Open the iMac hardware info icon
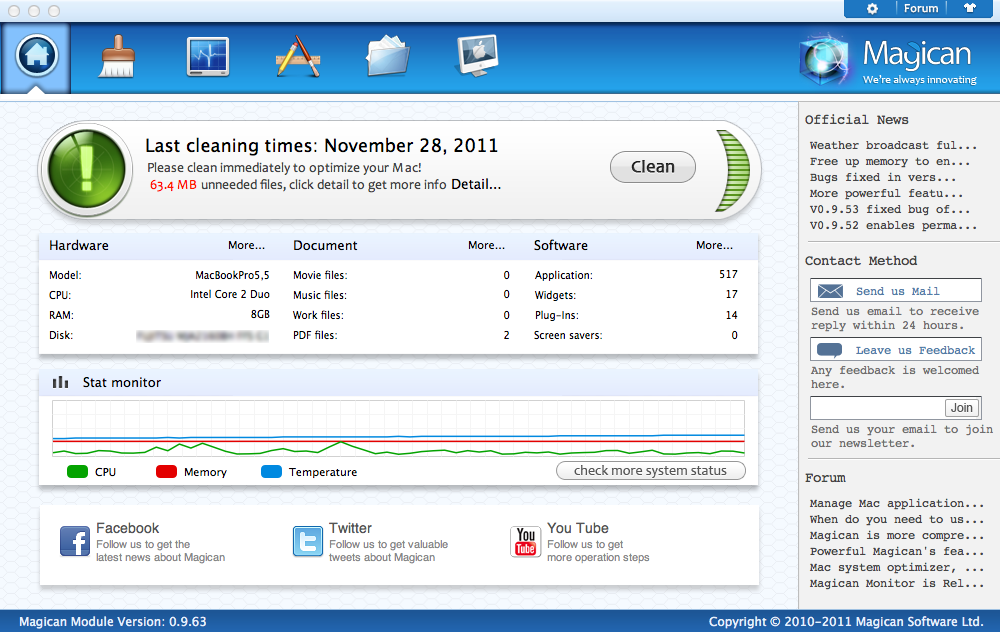The height and width of the screenshot is (632, 1000). pyautogui.click(x=478, y=55)
